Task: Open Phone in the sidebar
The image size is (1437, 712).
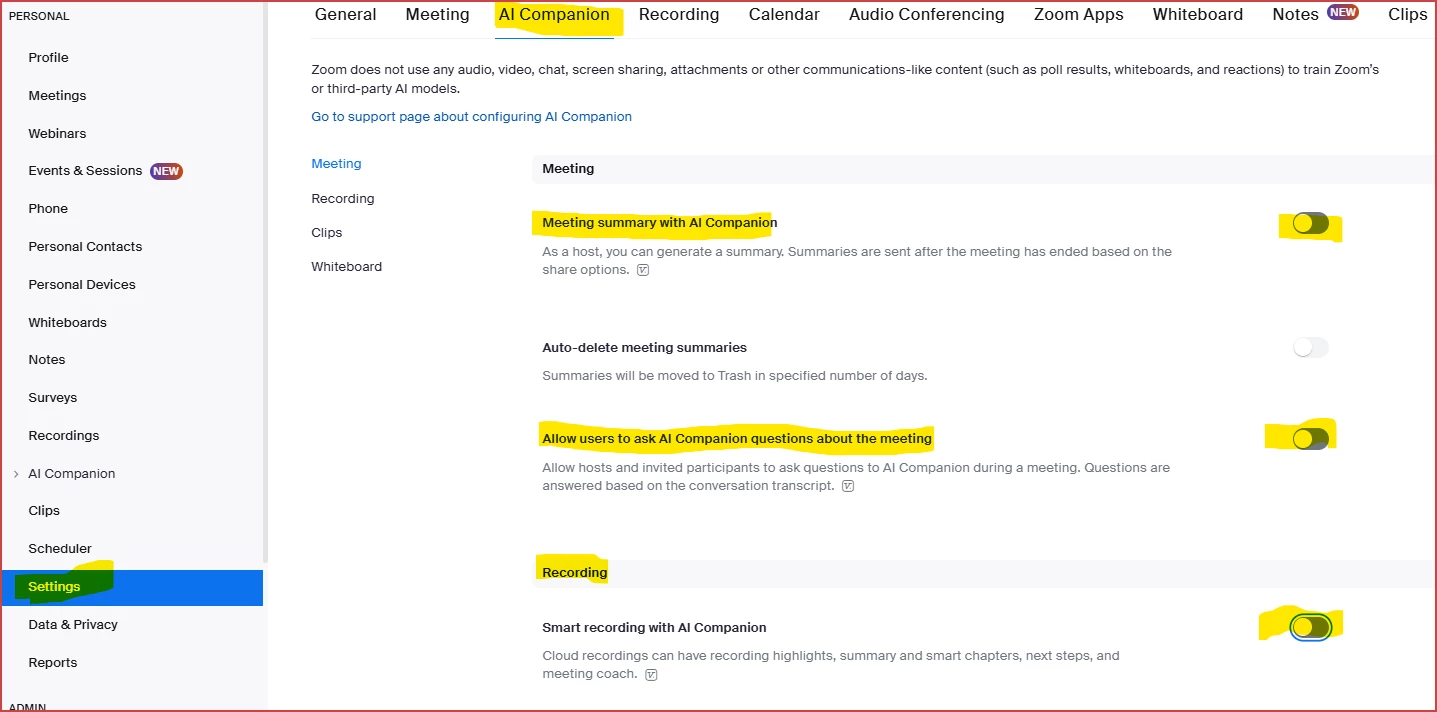Action: pyautogui.click(x=48, y=209)
